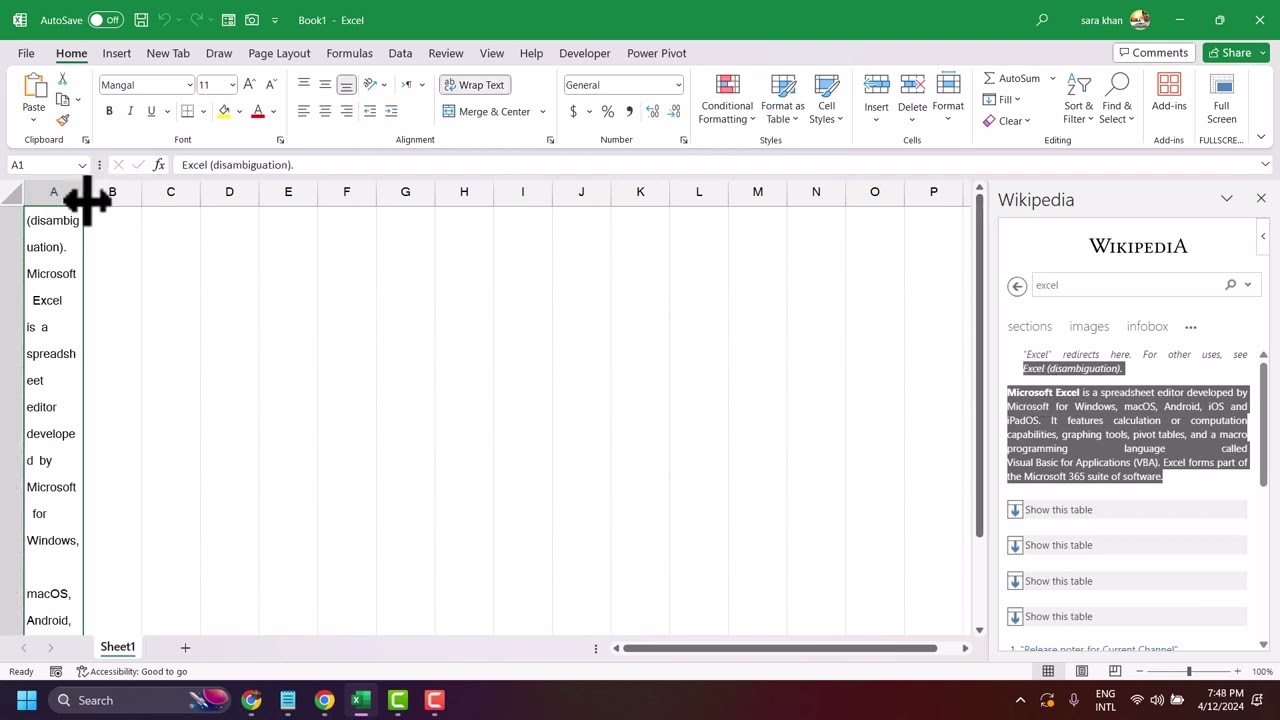This screenshot has height=720, width=1280.
Task: Select column D header
Action: coord(229,192)
